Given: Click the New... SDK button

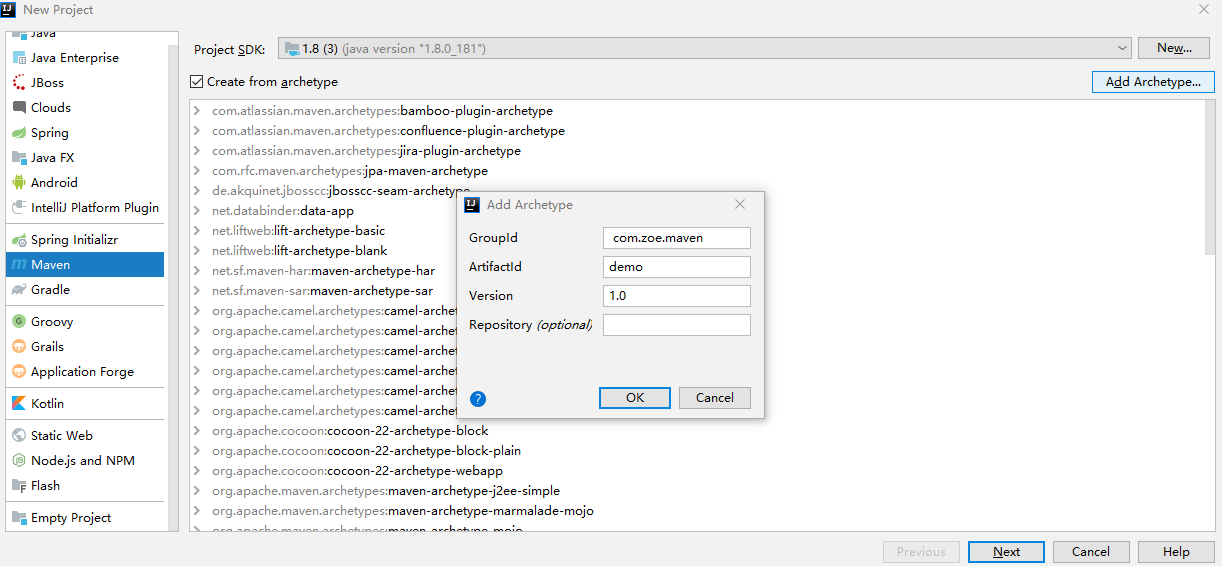Looking at the screenshot, I should point(1174,48).
